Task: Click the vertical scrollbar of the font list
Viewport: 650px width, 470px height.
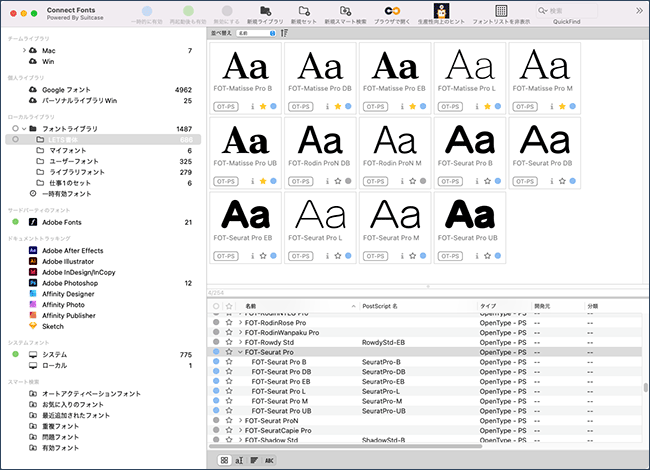Action: [645, 387]
